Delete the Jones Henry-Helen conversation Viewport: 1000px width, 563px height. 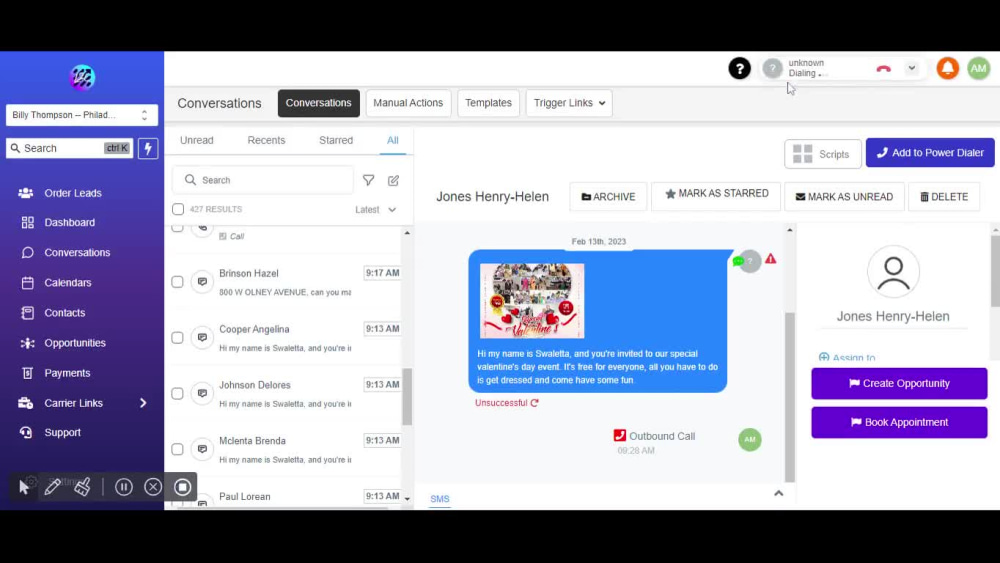(944, 197)
